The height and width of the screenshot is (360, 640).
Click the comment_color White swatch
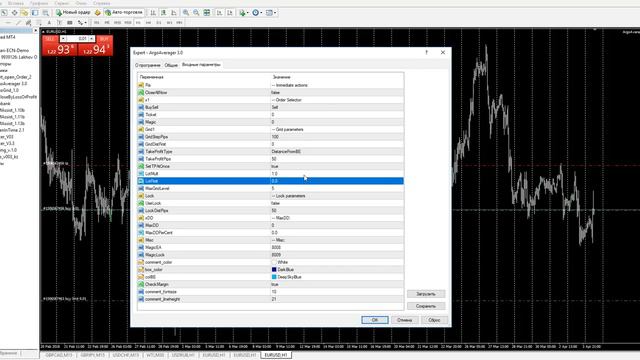coord(274,262)
